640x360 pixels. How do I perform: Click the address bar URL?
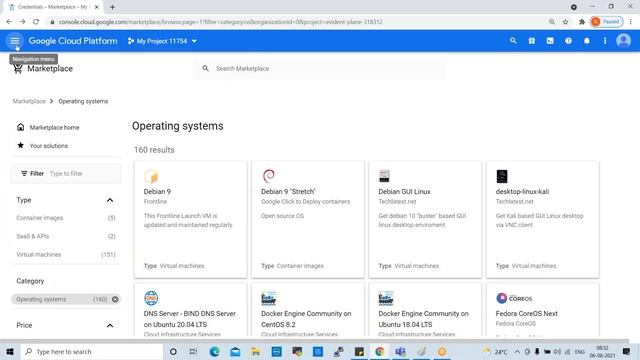pyautogui.click(x=220, y=22)
